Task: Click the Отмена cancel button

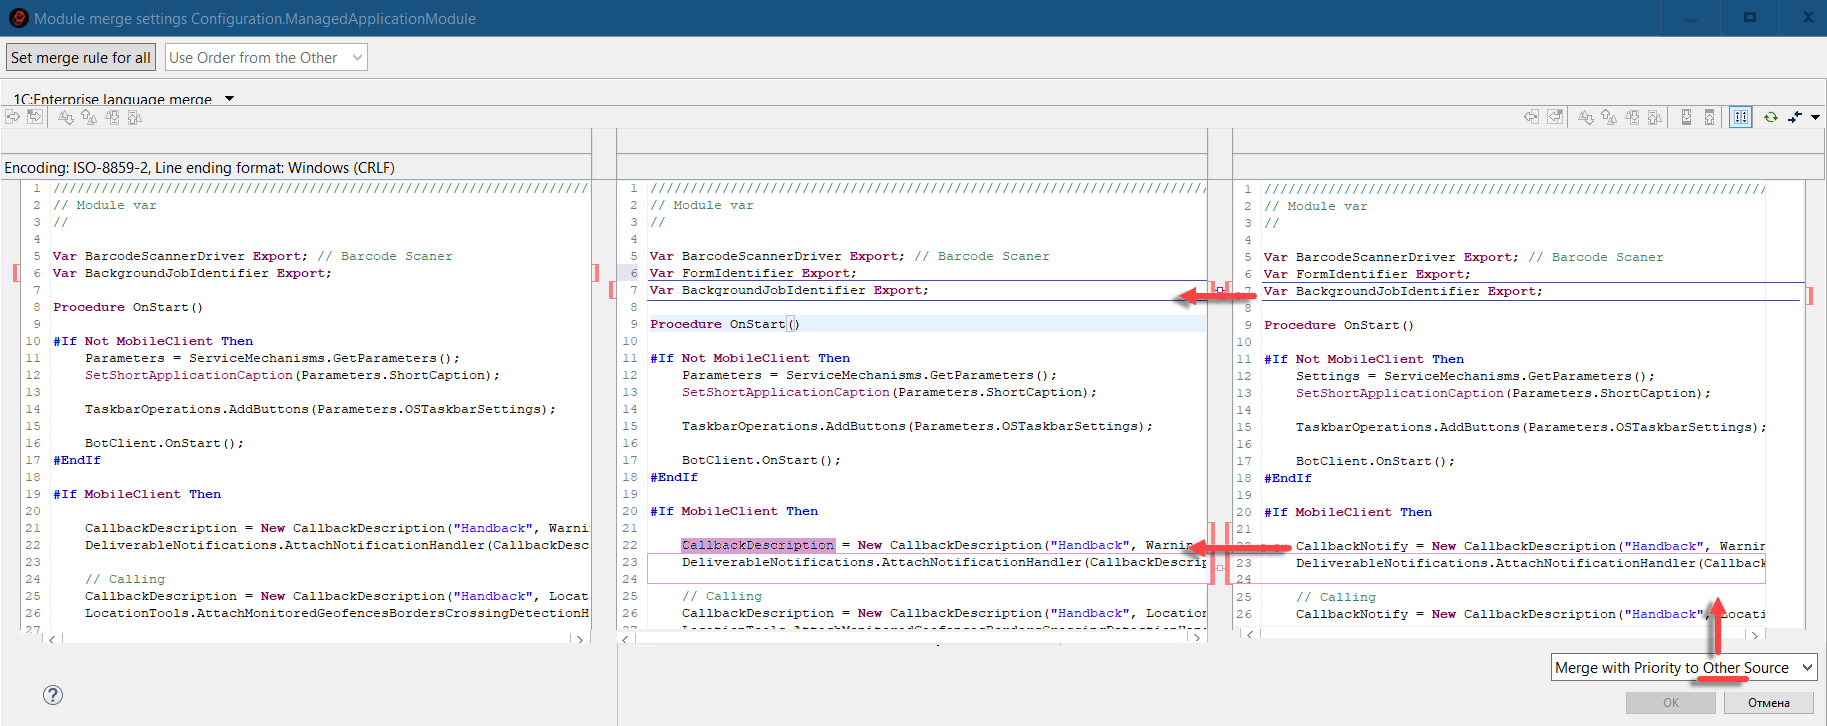Action: click(1768, 703)
